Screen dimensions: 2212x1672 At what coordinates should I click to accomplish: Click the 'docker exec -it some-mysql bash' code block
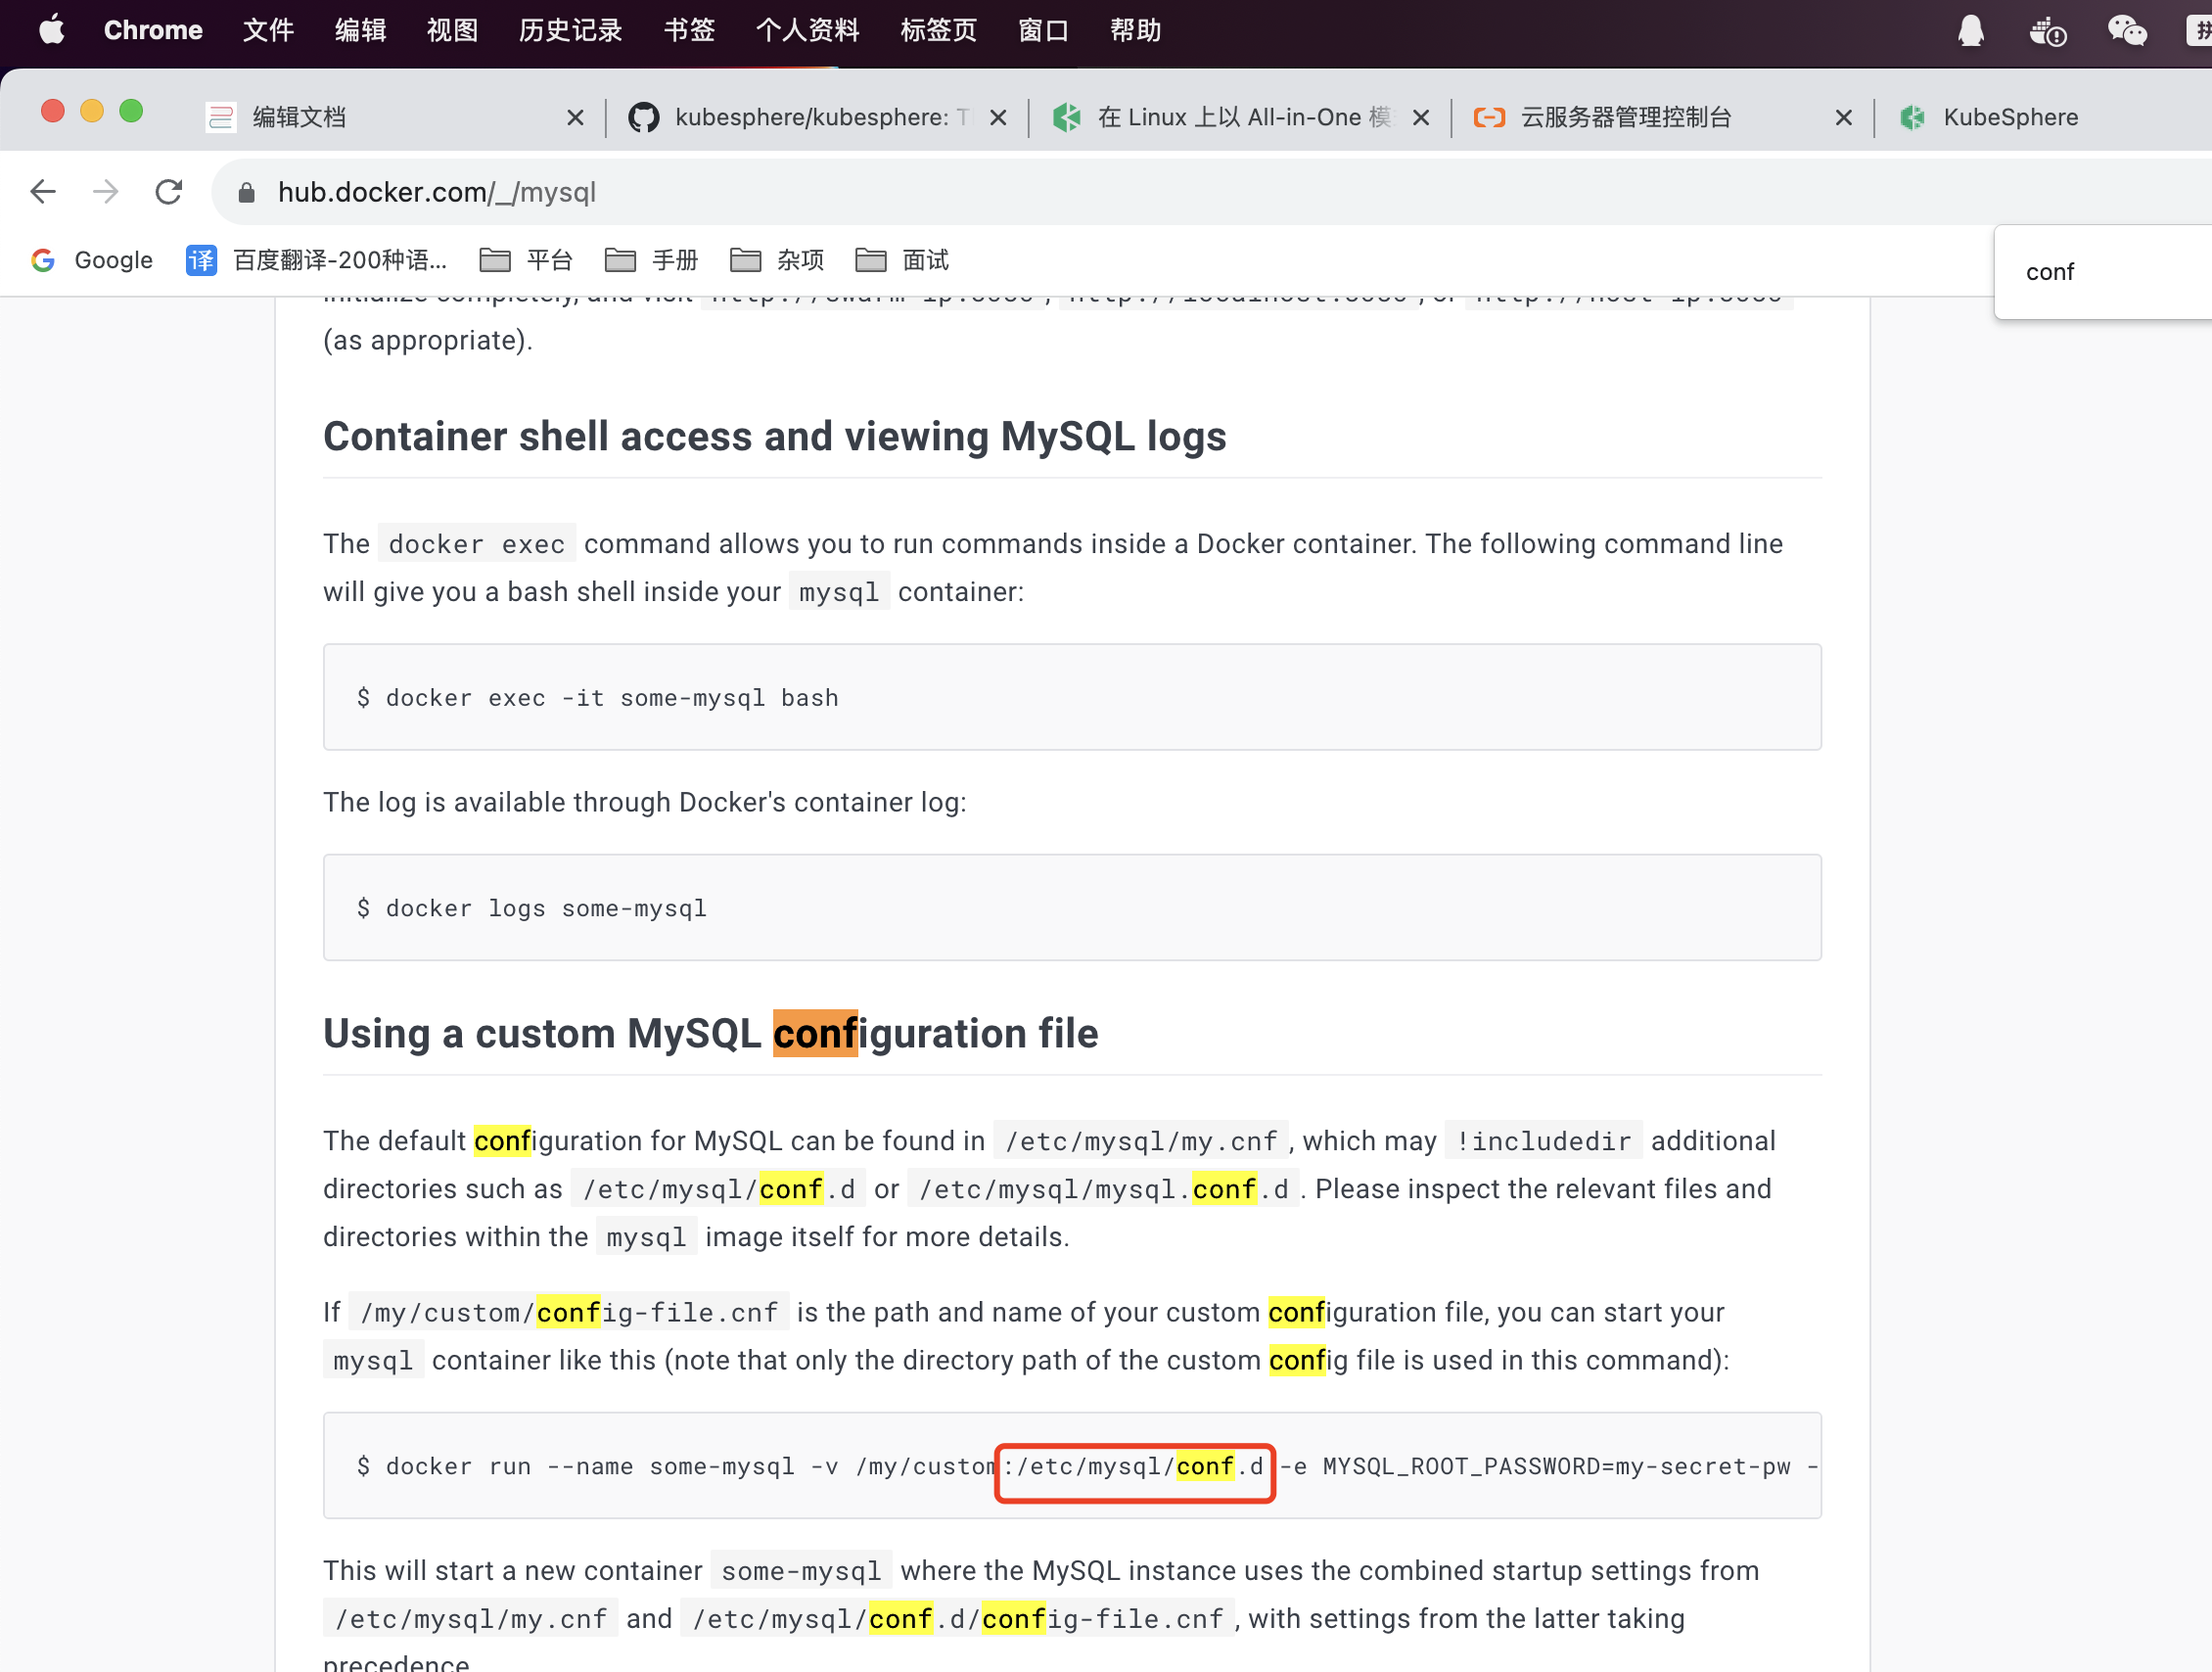pyautogui.click(x=1072, y=697)
